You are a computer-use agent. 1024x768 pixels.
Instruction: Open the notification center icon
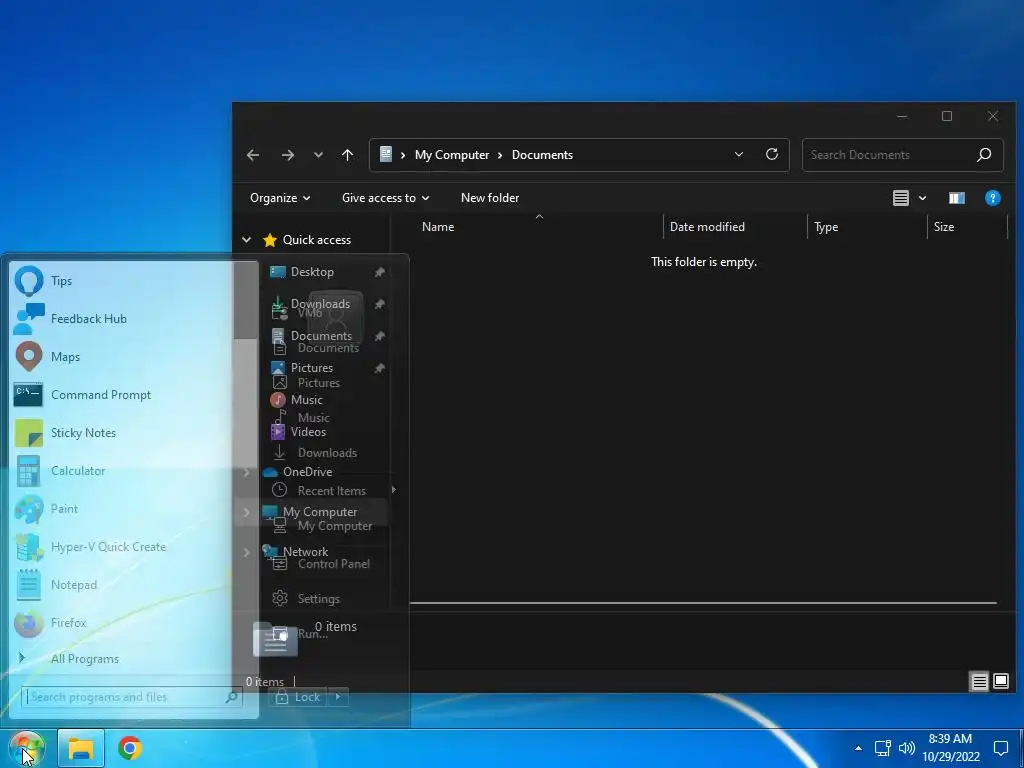(x=1000, y=748)
